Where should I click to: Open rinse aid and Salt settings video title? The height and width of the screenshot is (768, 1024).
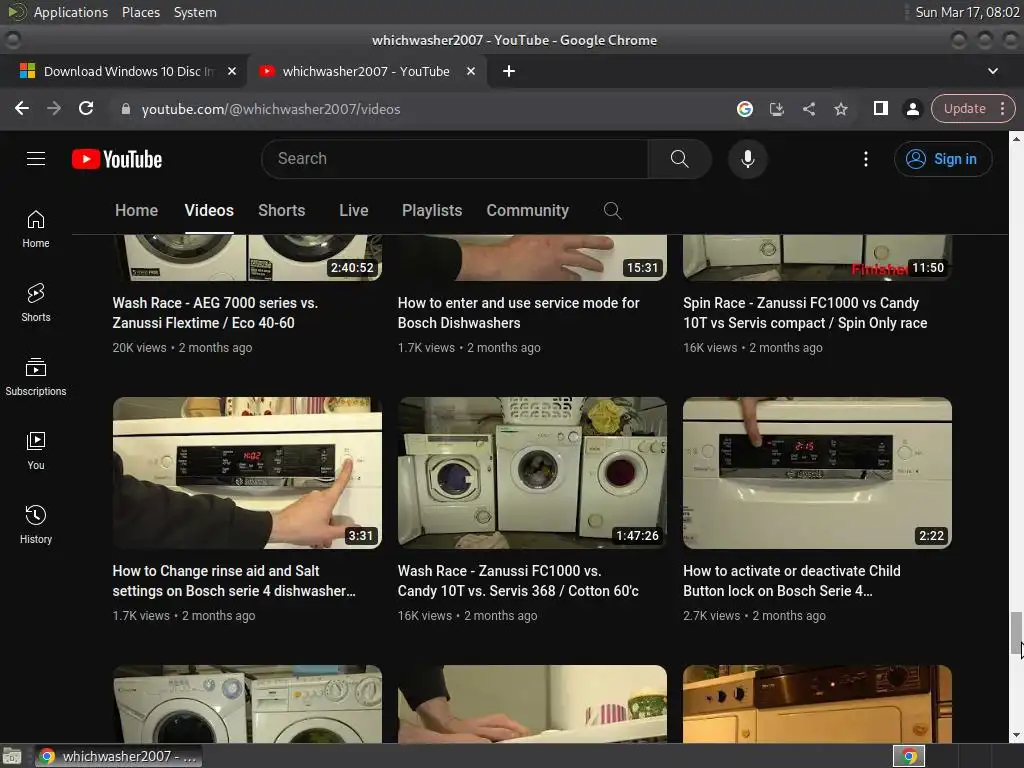pyautogui.click(x=234, y=581)
